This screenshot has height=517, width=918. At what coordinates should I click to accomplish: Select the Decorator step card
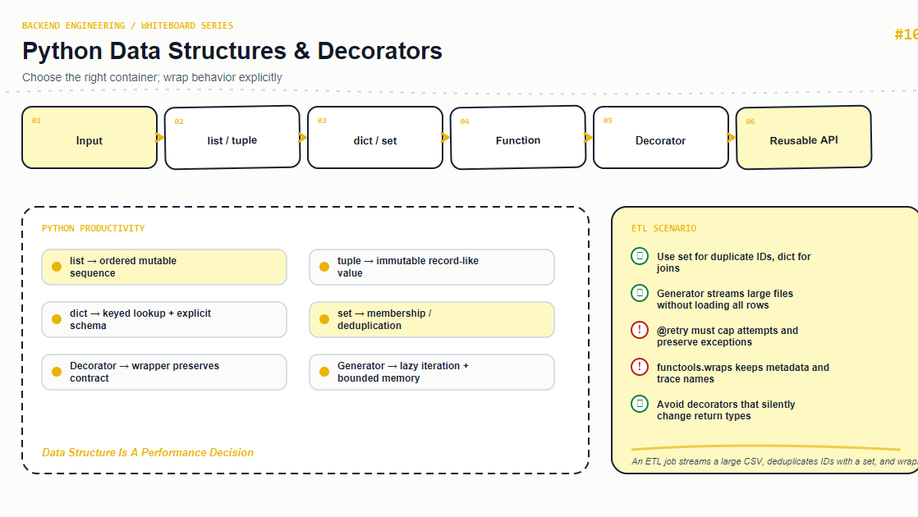[x=661, y=138]
